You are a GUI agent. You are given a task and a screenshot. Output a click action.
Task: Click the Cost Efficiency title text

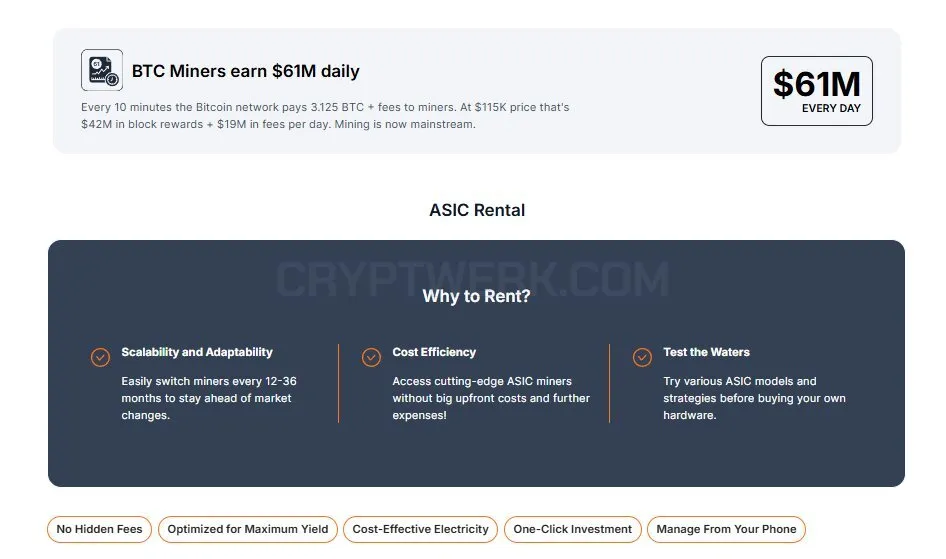(434, 352)
